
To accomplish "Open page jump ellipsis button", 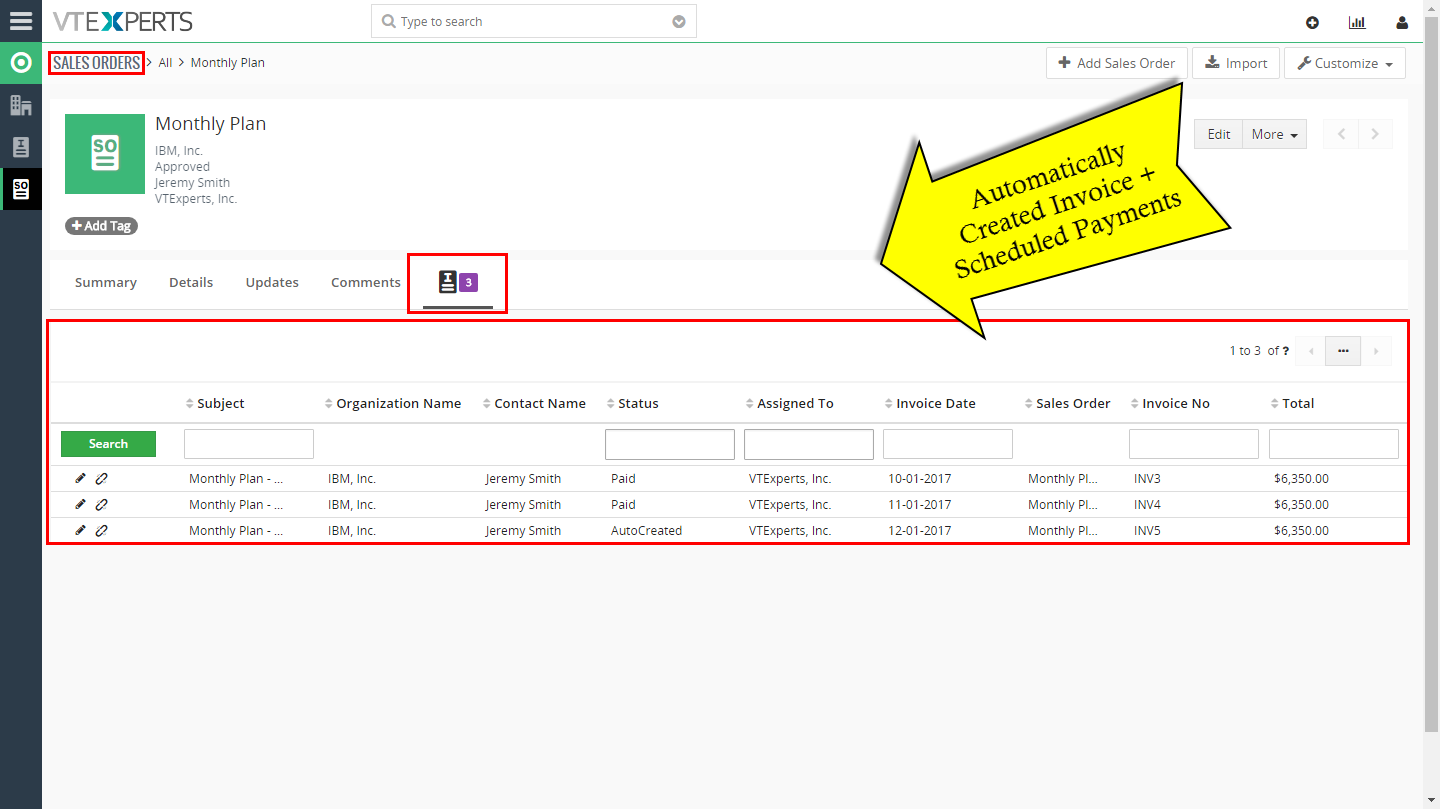I will click(x=1343, y=351).
